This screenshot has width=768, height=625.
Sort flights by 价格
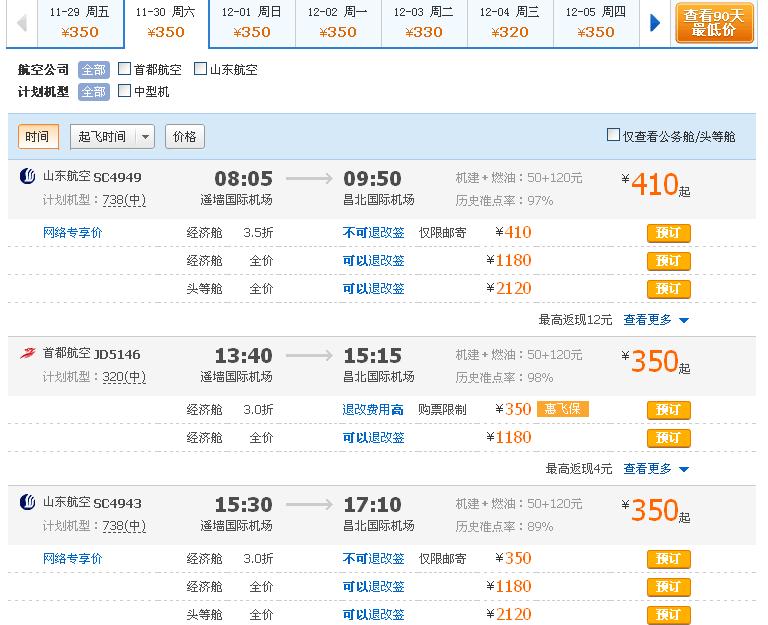click(x=185, y=137)
